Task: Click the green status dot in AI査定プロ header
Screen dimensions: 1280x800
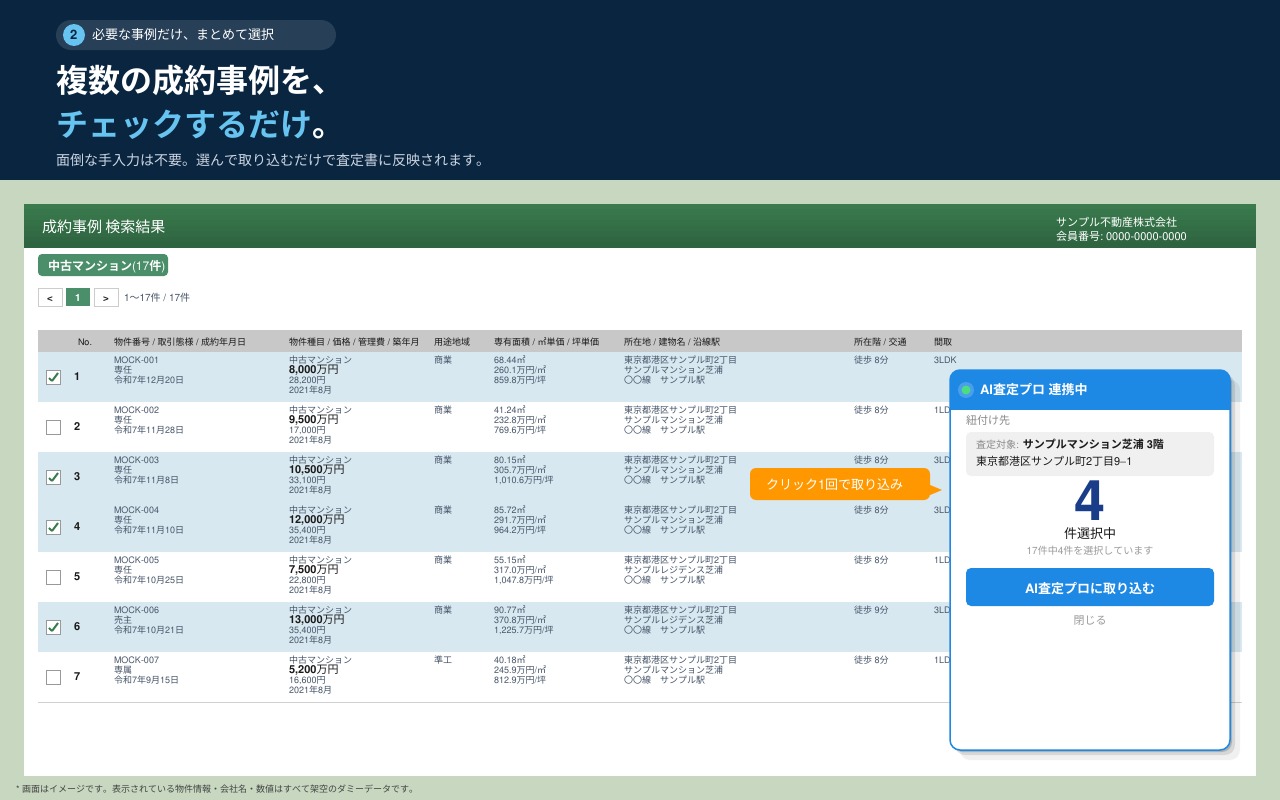Action: [x=966, y=390]
